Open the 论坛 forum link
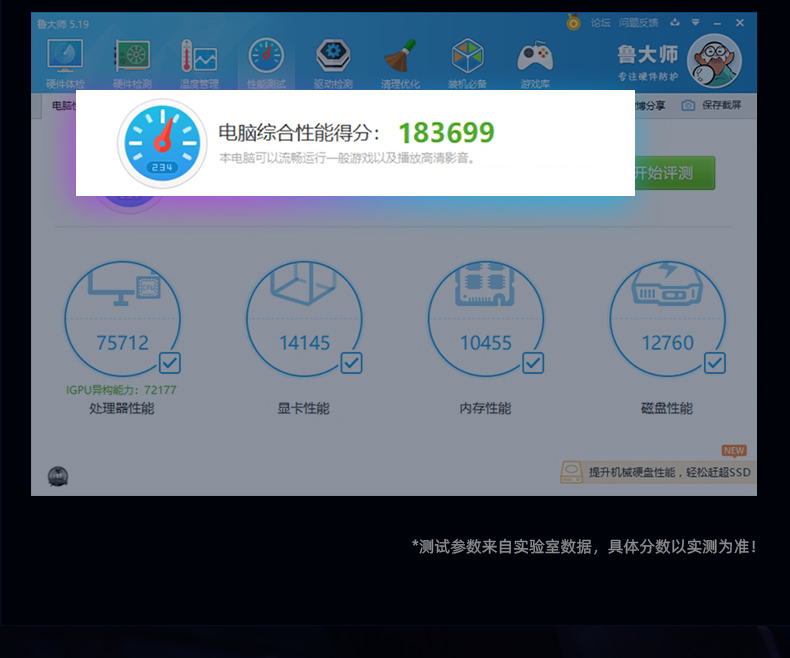The width and height of the screenshot is (790, 658). pos(601,23)
